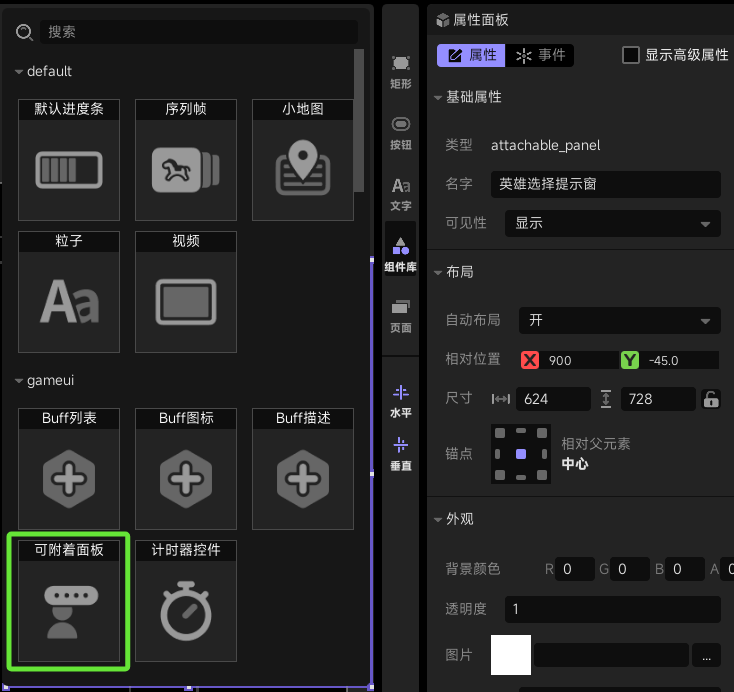
Task: Open the 可见性 visibility dropdown
Action: click(612, 223)
